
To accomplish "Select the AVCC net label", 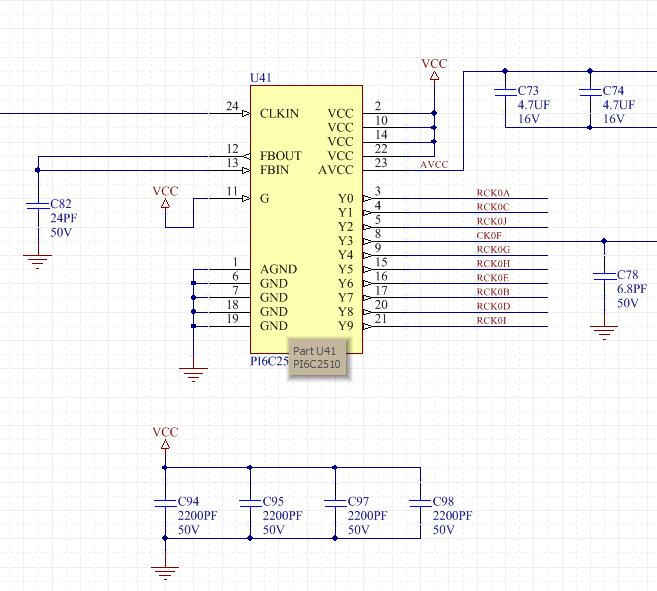I will click(x=434, y=165).
